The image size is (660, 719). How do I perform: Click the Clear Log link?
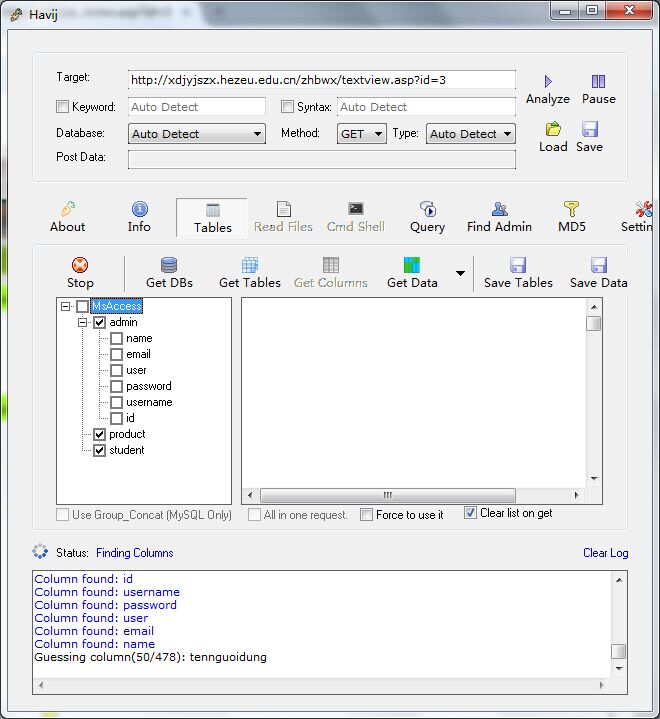[x=605, y=553]
